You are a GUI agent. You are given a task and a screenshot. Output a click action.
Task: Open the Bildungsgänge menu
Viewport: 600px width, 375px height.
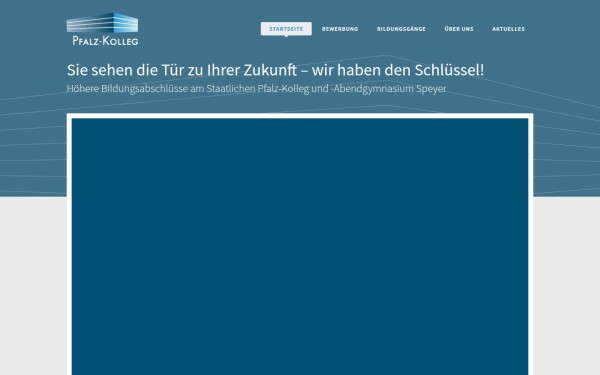click(x=401, y=29)
